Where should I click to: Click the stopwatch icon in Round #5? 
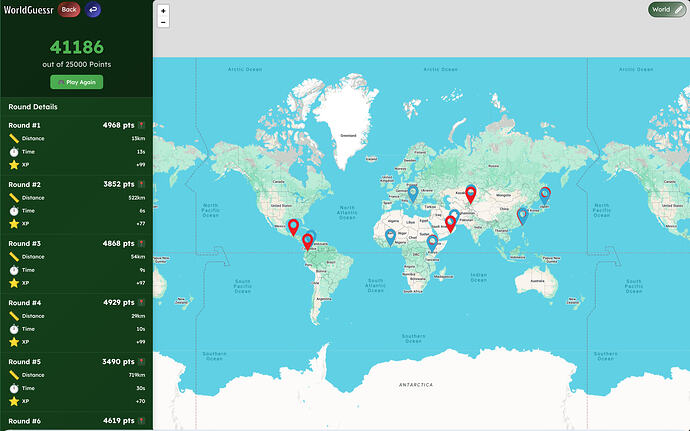click(x=14, y=388)
